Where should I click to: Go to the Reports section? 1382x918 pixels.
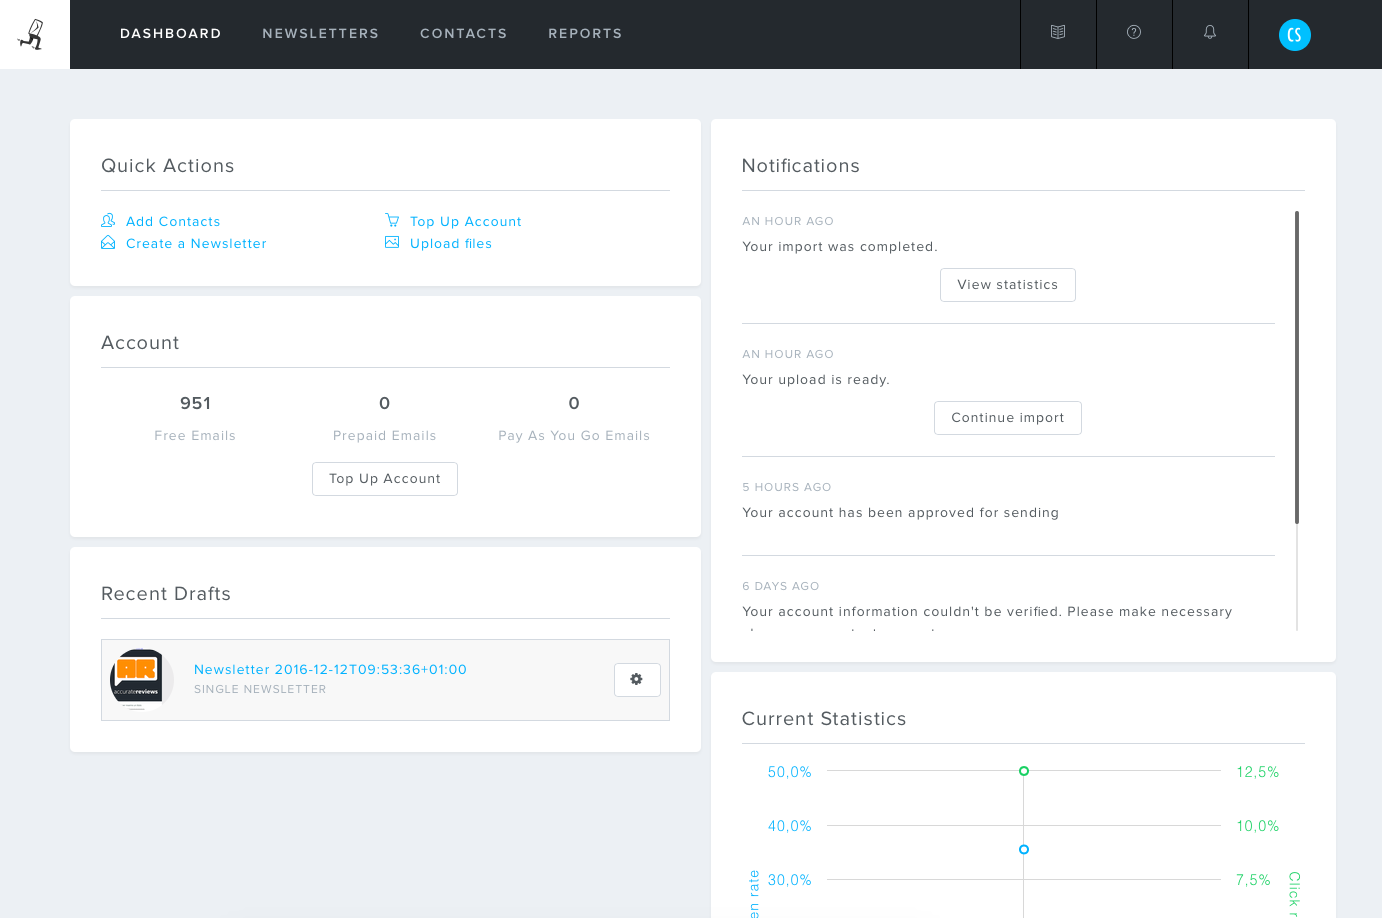(585, 34)
